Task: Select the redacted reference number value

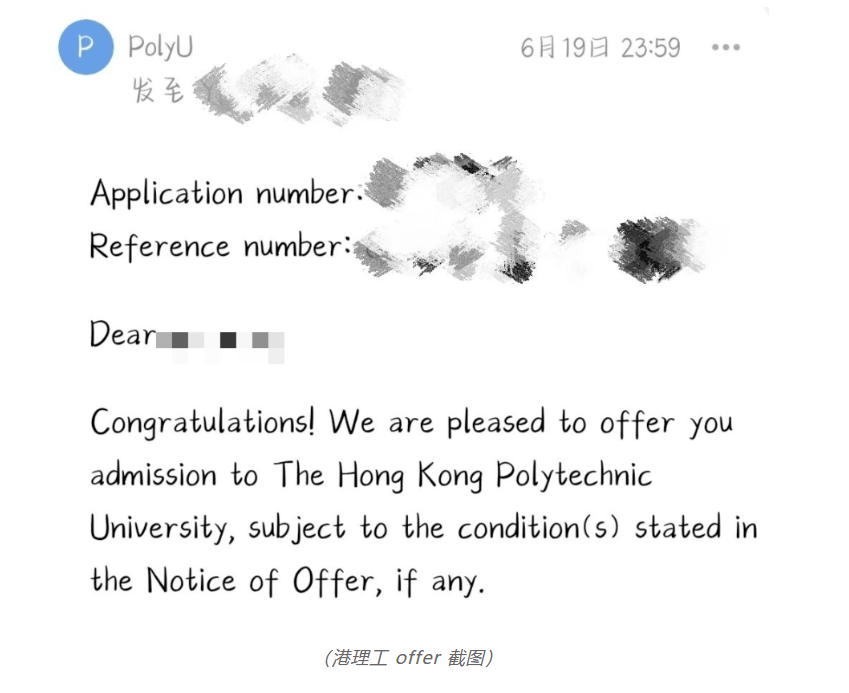Action: 530,245
